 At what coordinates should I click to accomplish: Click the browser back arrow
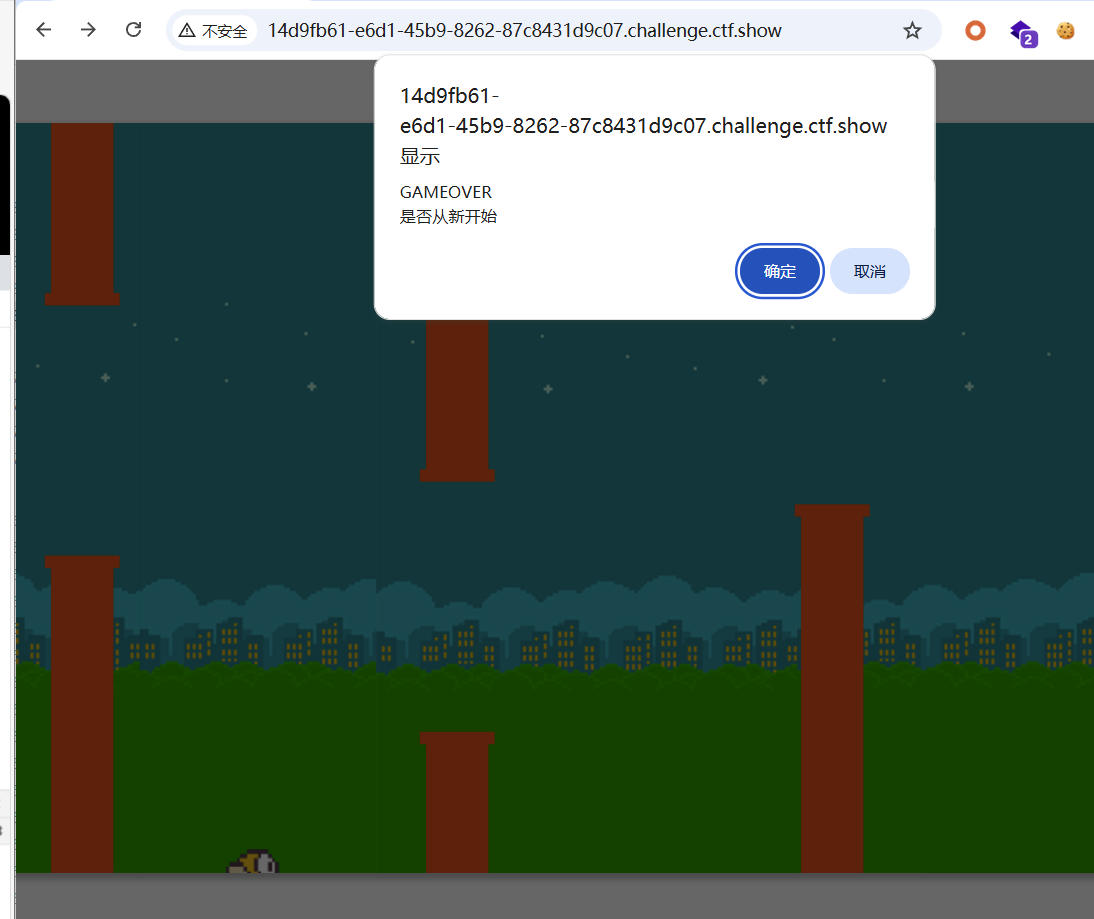pos(43,30)
